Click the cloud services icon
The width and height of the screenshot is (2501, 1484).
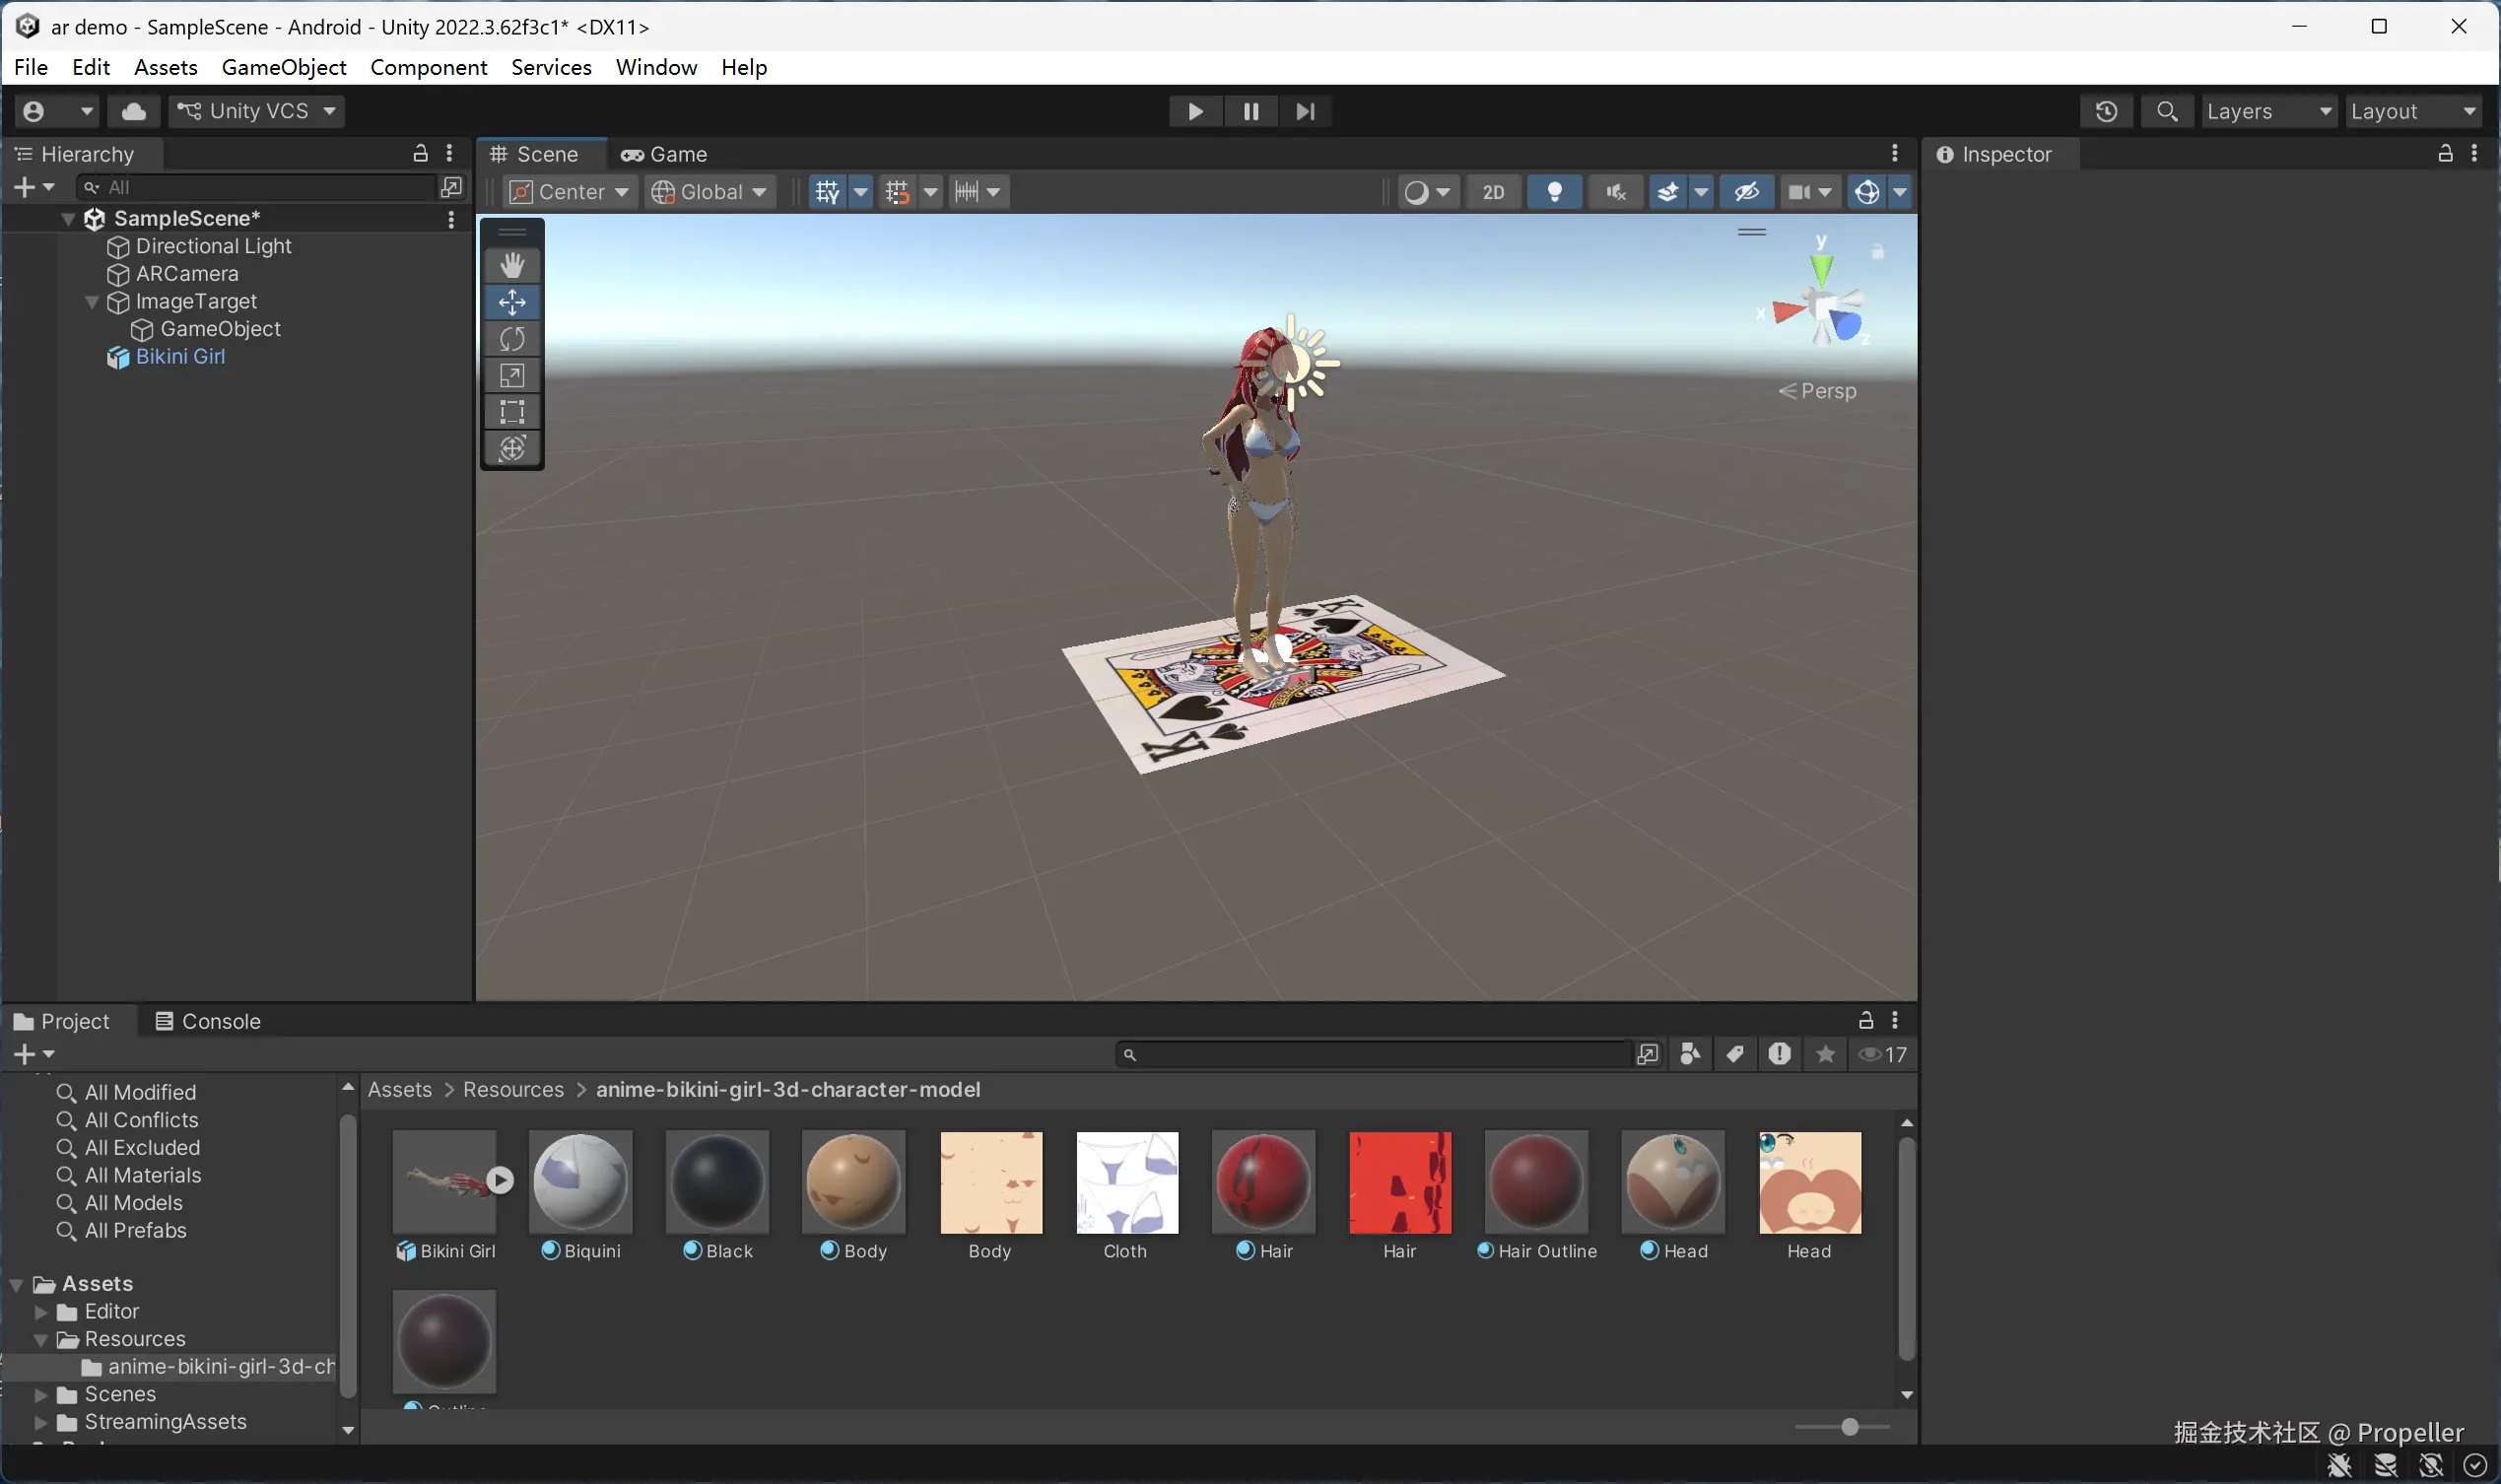tap(134, 111)
